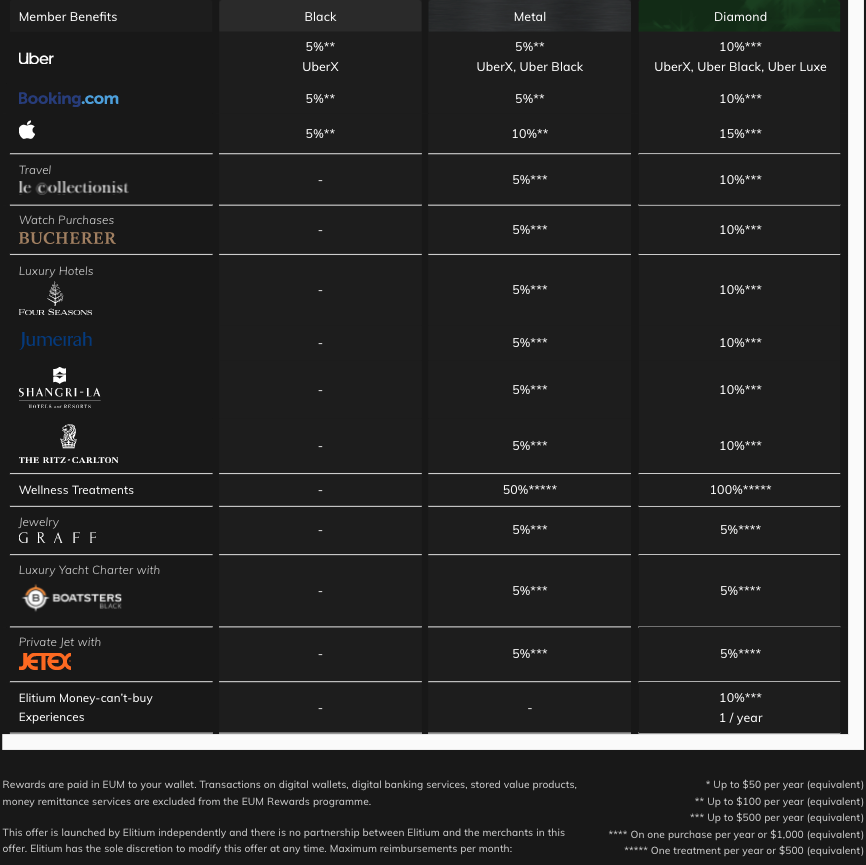Select the Jumeirah logo
This screenshot has width=866, height=865.
tap(56, 340)
